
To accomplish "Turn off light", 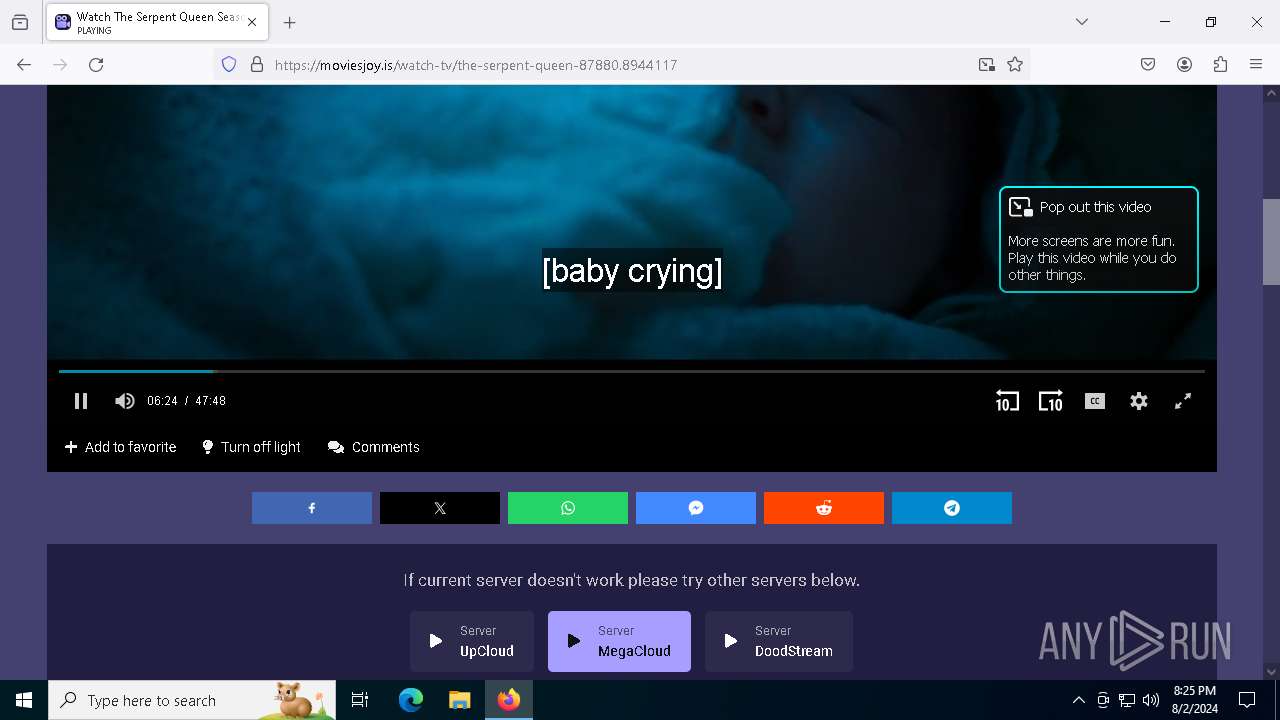I will pos(251,447).
